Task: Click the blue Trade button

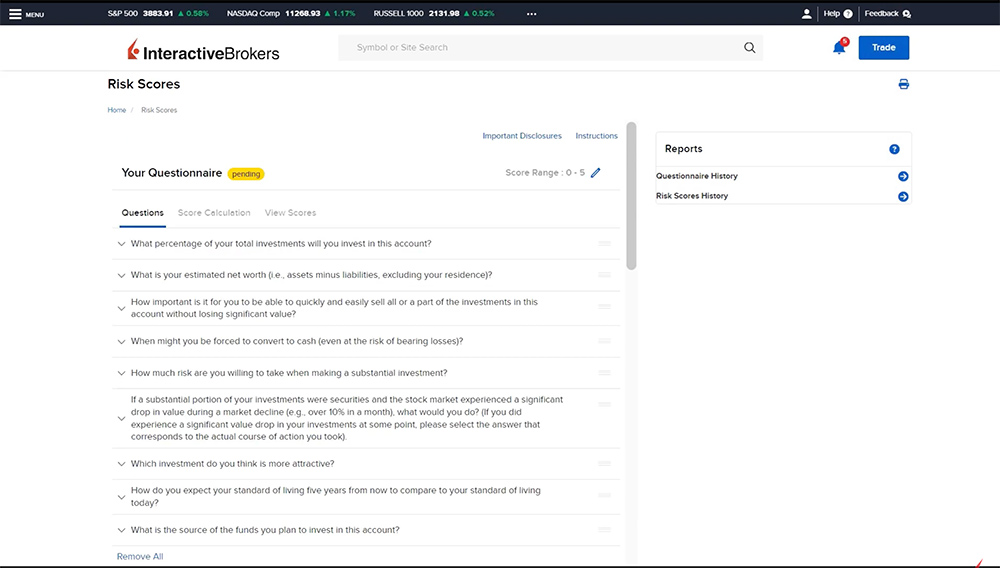Action: click(x=883, y=48)
